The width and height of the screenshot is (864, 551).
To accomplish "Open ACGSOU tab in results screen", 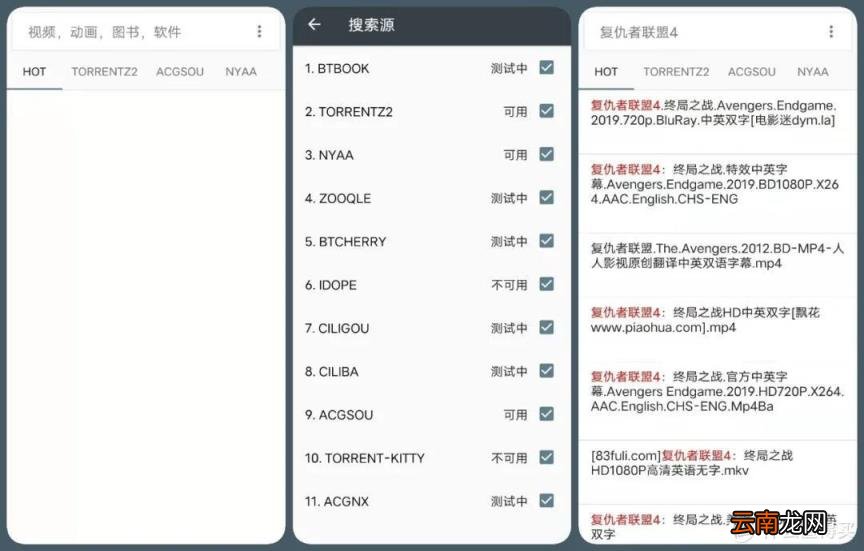I will tap(752, 72).
